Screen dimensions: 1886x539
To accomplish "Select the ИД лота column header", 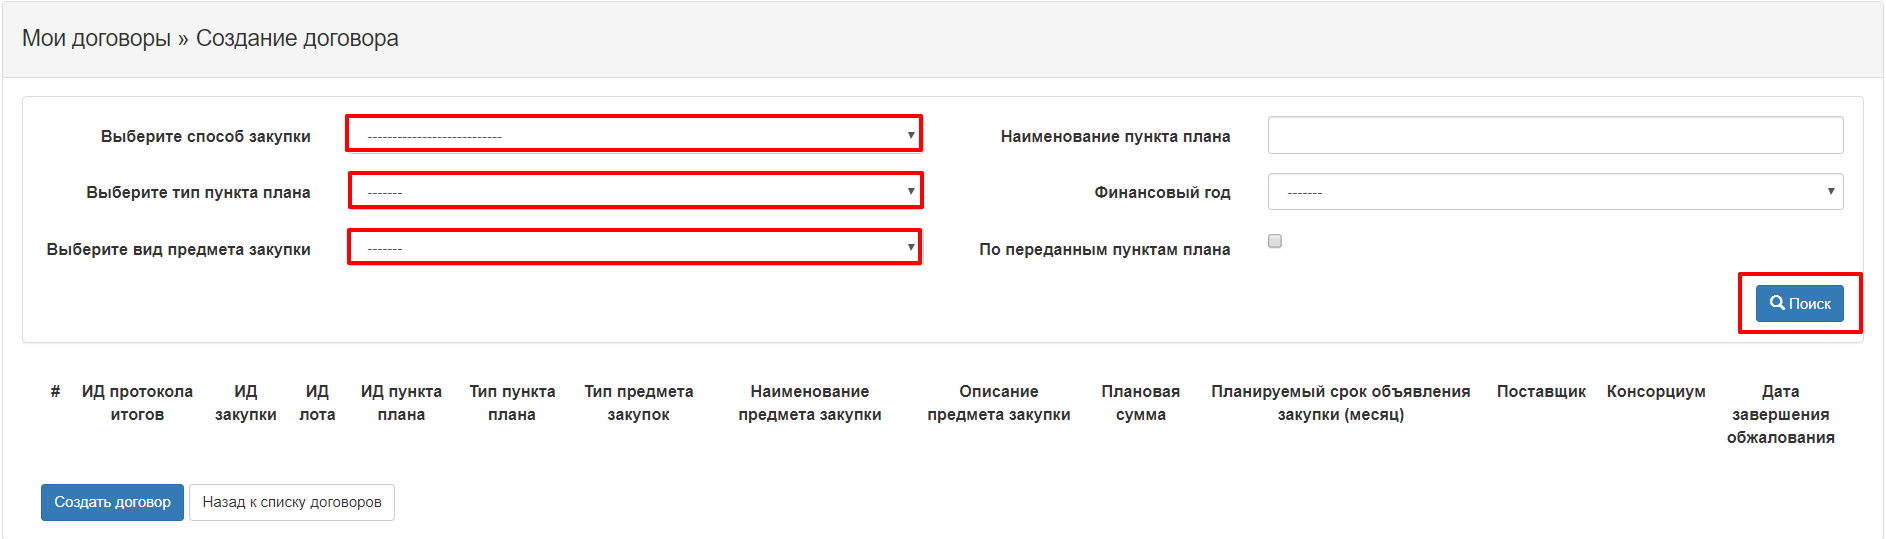I will coord(317,403).
